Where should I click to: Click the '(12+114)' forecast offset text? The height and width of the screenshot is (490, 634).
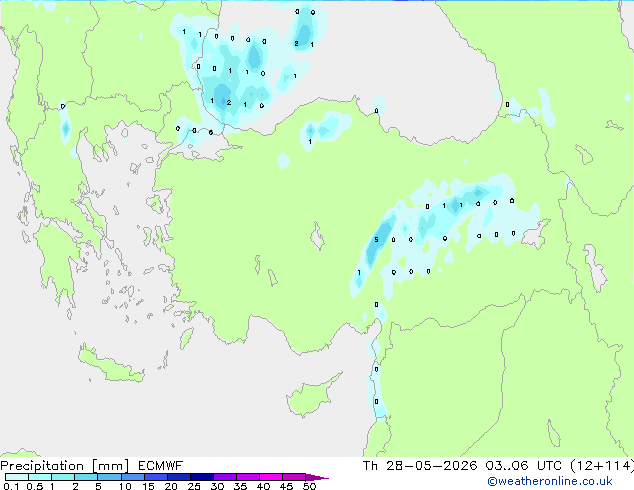coord(602,466)
